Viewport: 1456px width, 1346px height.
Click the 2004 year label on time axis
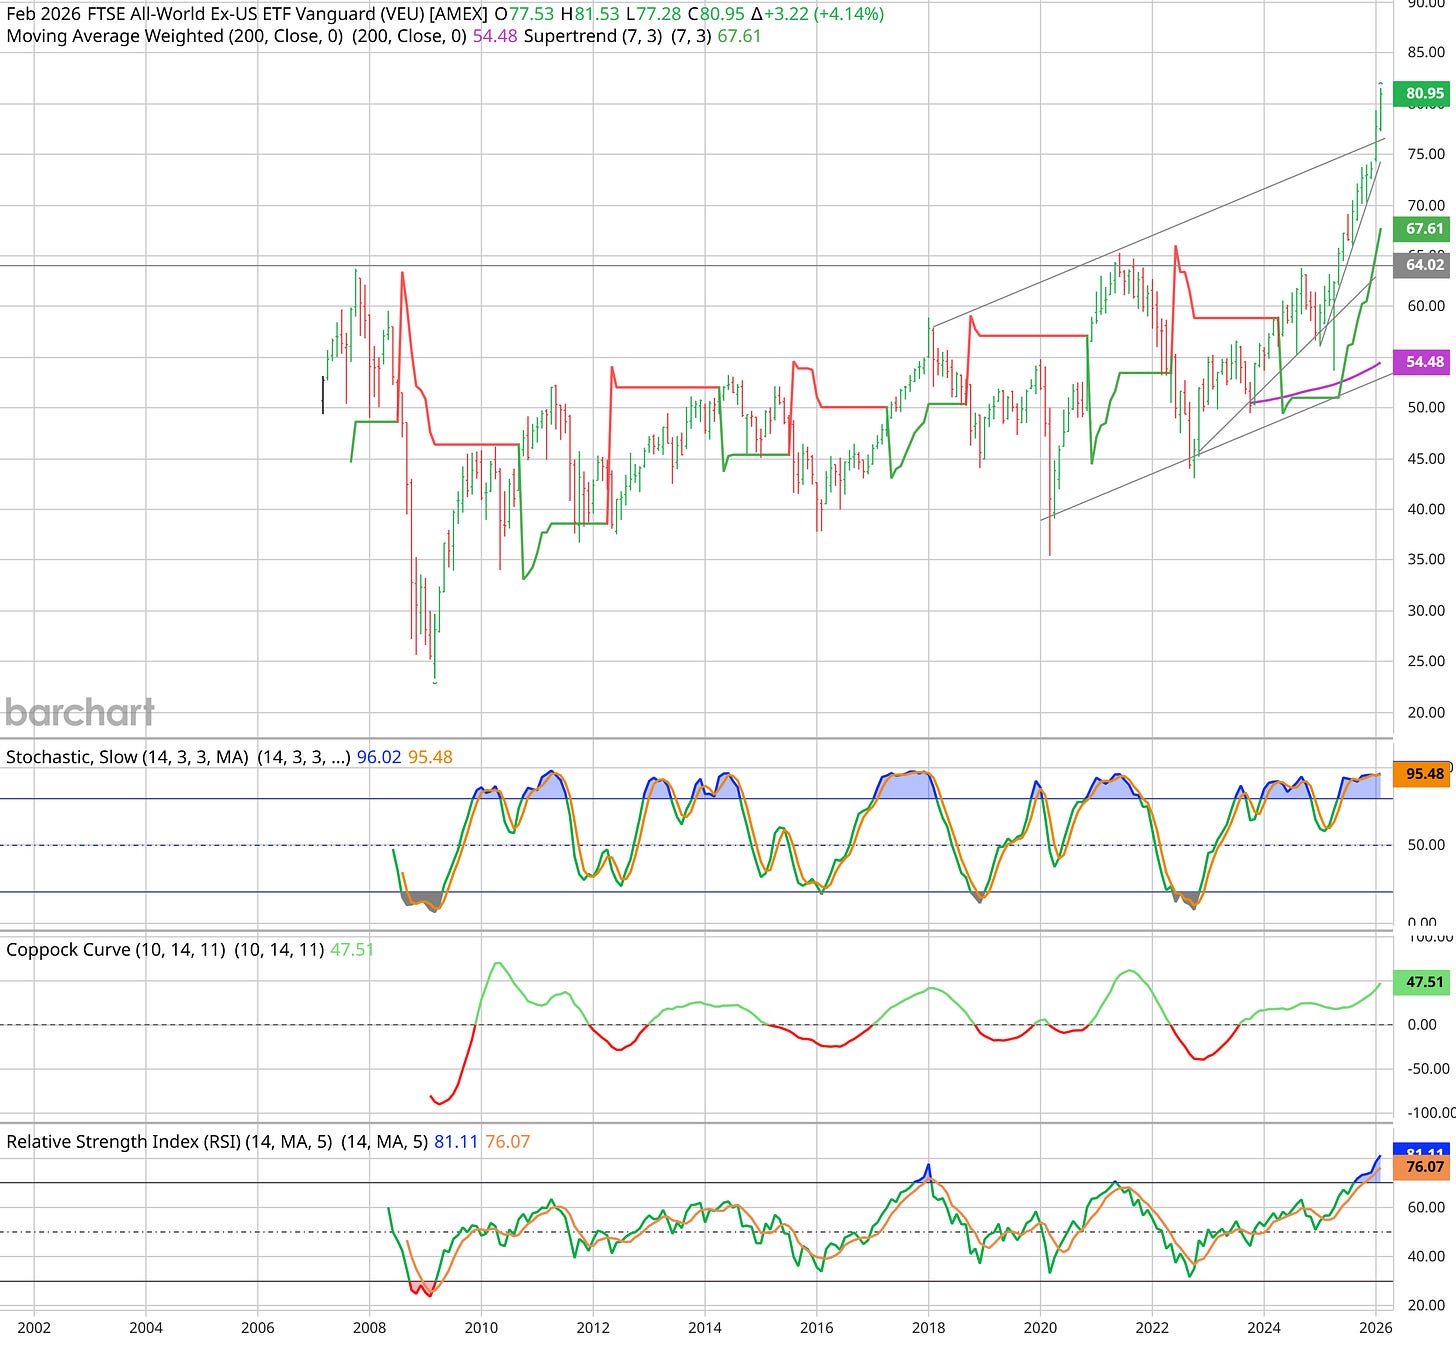(x=146, y=1327)
